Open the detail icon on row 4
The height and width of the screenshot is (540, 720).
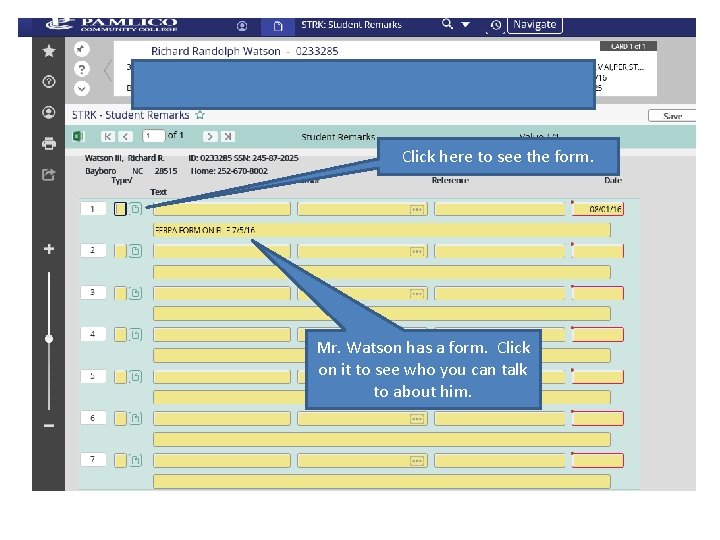coord(135,334)
